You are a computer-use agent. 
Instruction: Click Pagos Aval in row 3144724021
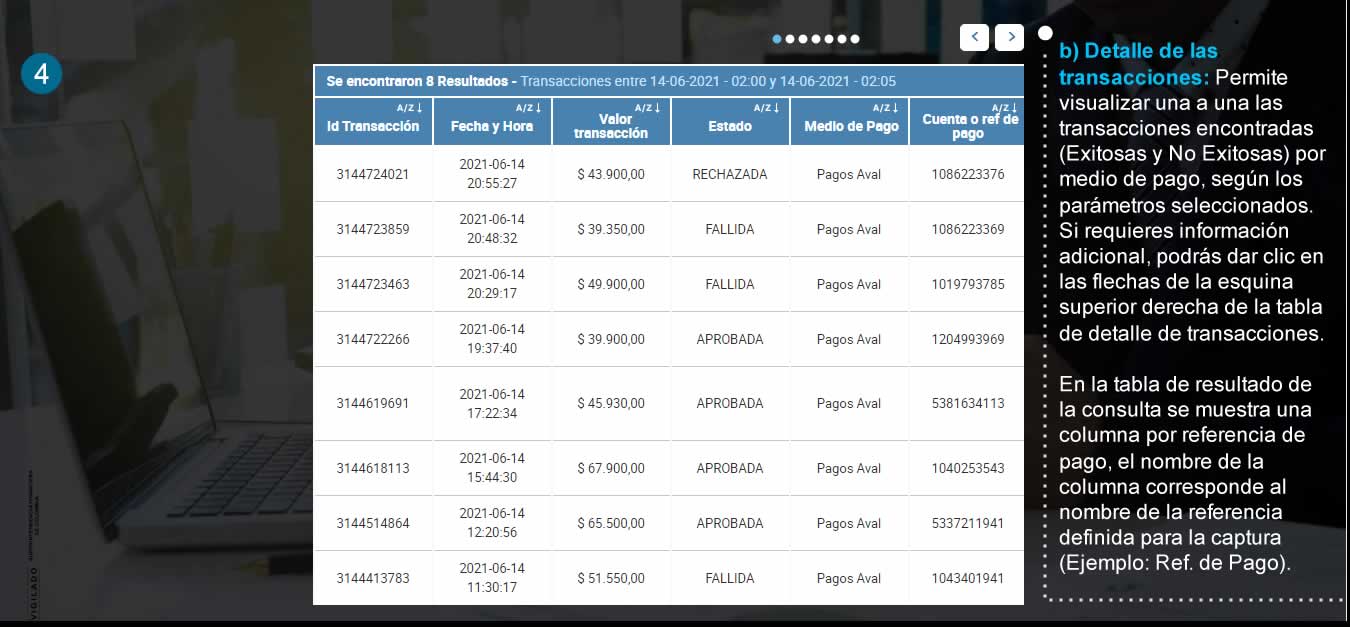click(849, 174)
